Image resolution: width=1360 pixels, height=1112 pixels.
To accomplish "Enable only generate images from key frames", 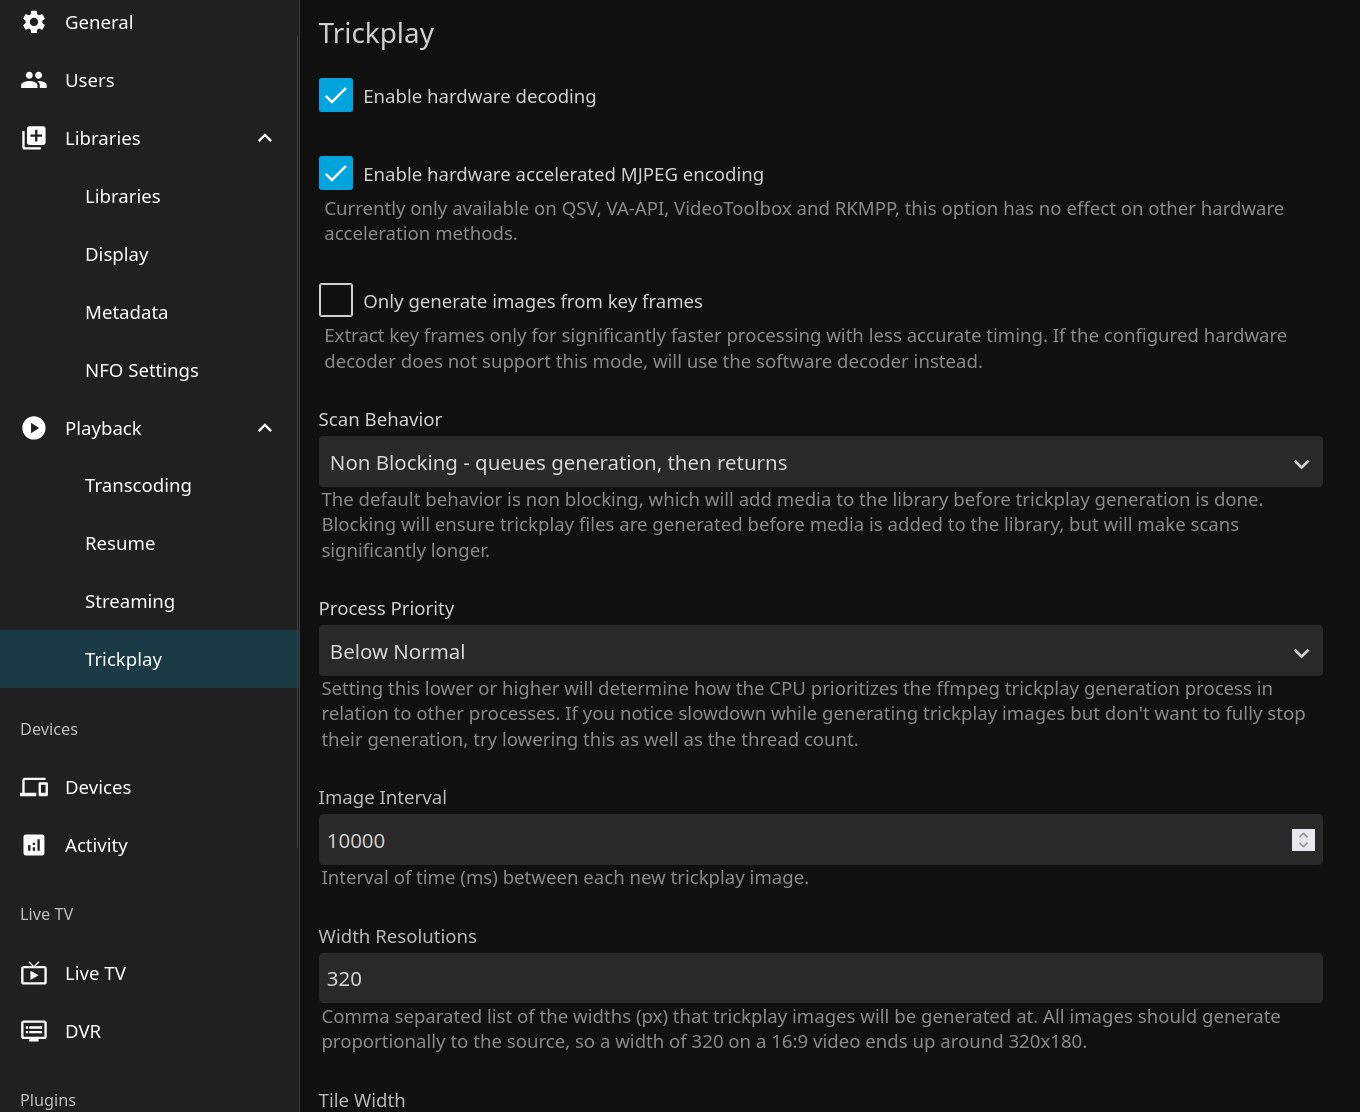I will tap(336, 301).
